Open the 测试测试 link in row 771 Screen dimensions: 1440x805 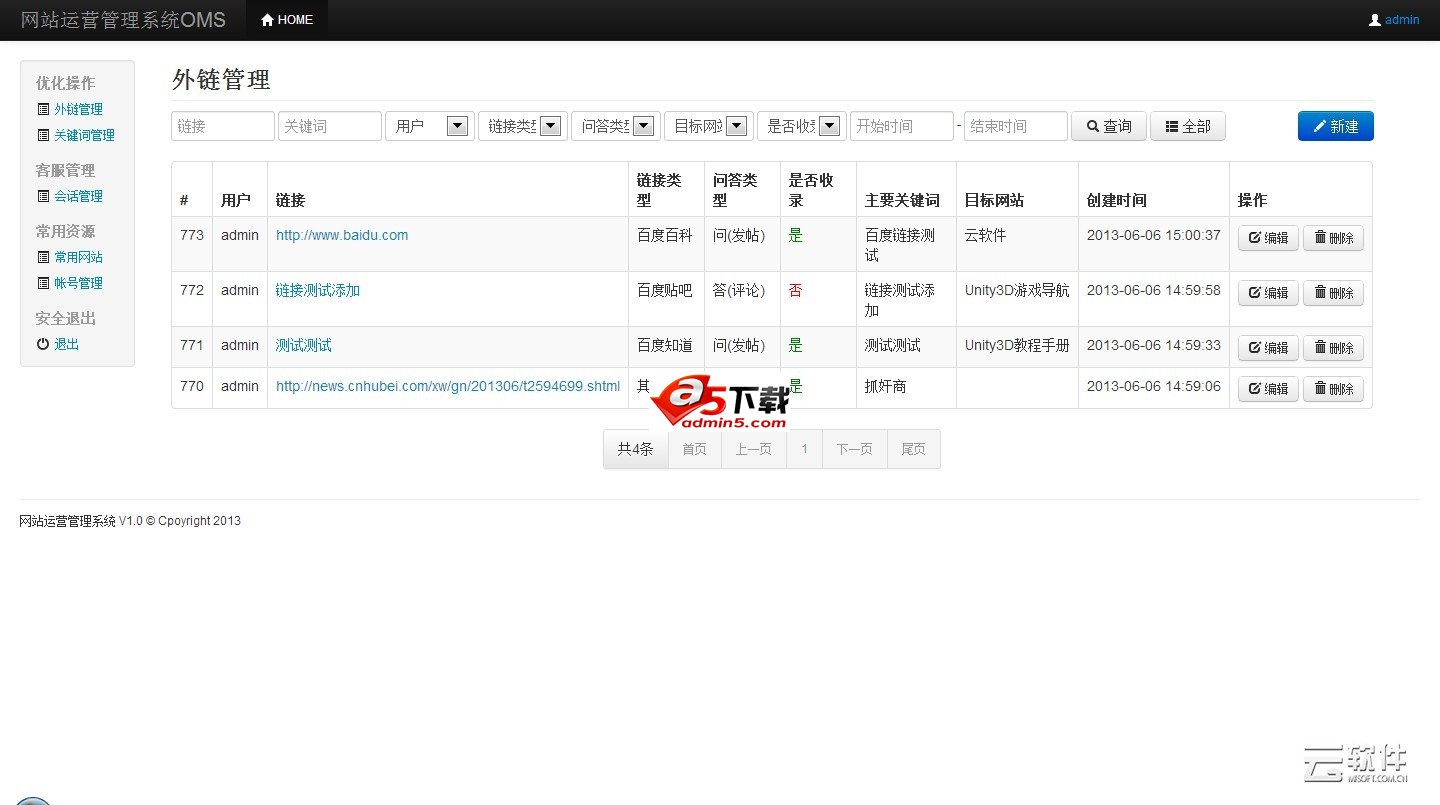304,345
